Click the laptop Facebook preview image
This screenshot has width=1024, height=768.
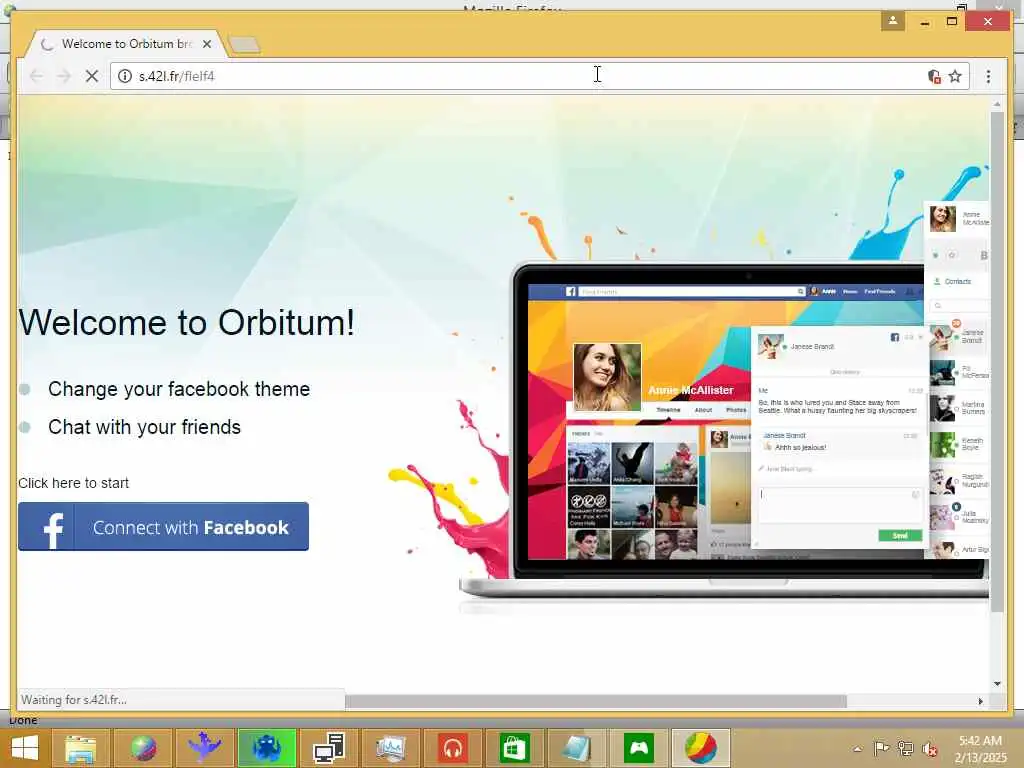tap(725, 431)
